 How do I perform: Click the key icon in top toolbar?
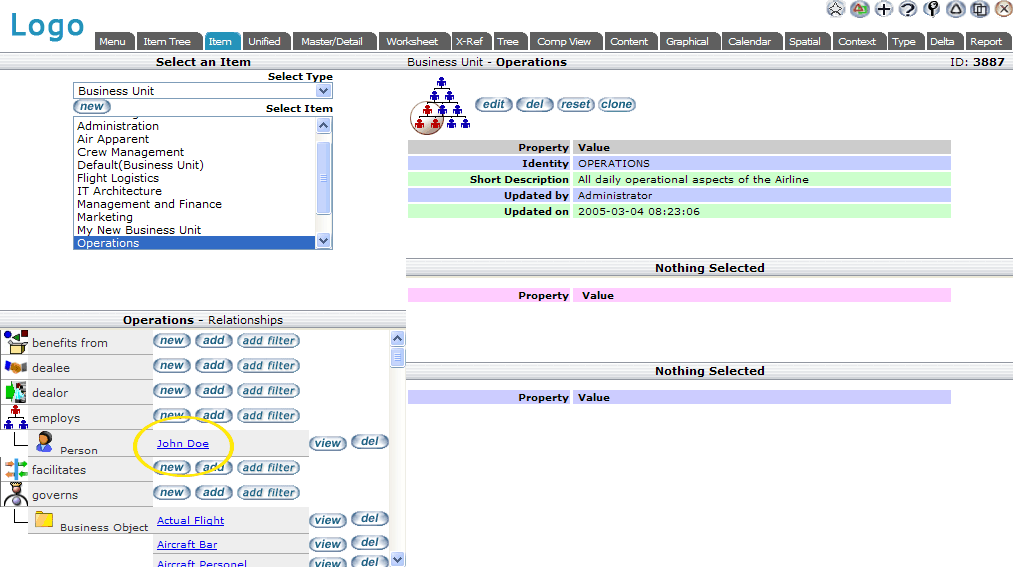(x=932, y=9)
